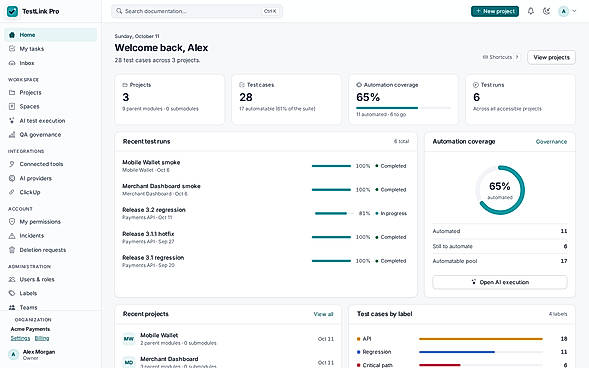589x368 pixels.
Task: Select Connected tools icon in sidebar
Action: (12, 164)
